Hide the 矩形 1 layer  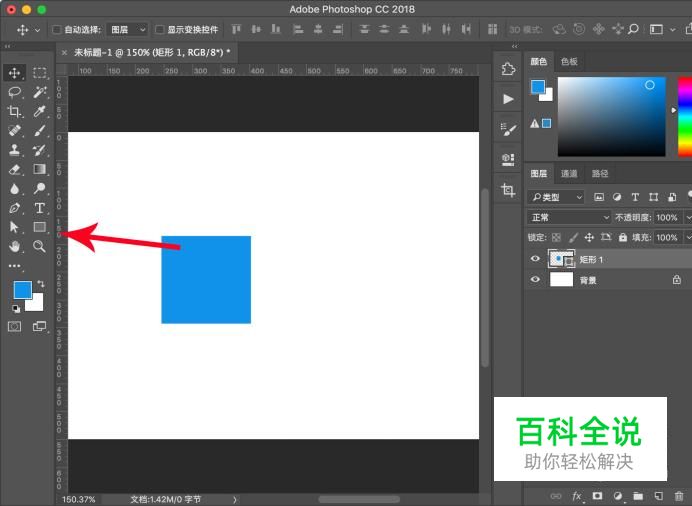535,259
